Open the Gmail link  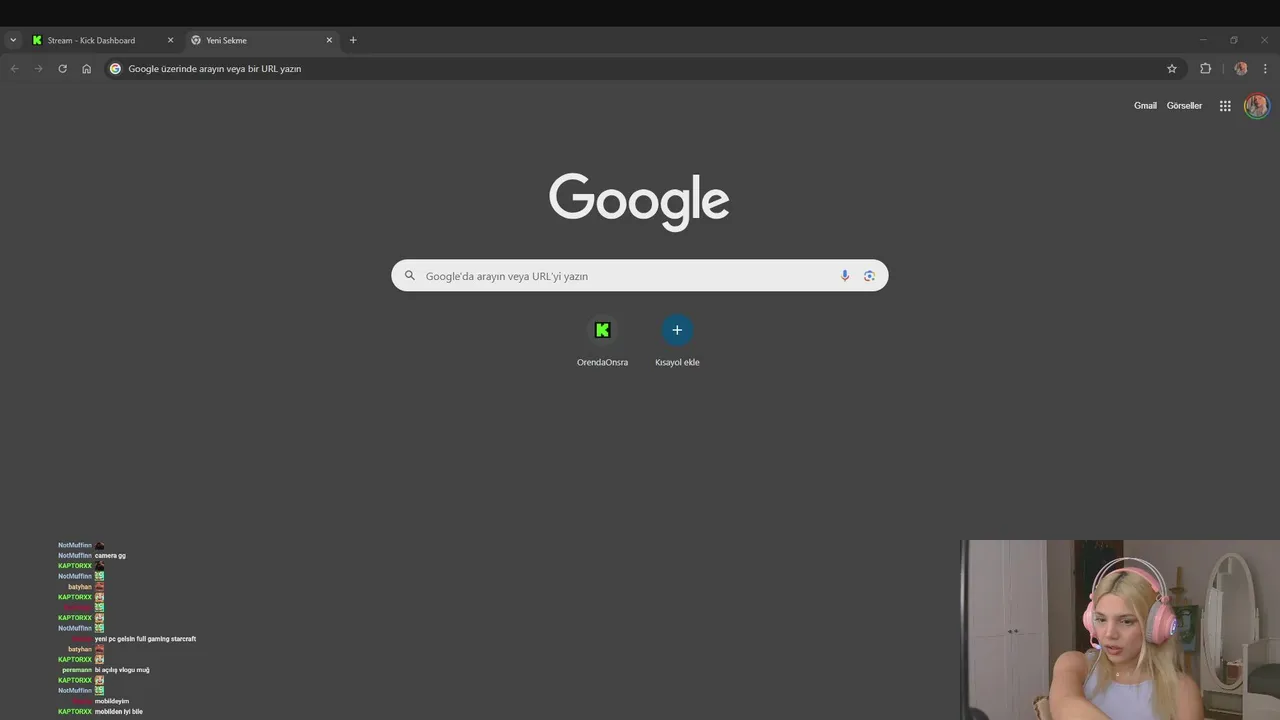[x=1145, y=106]
